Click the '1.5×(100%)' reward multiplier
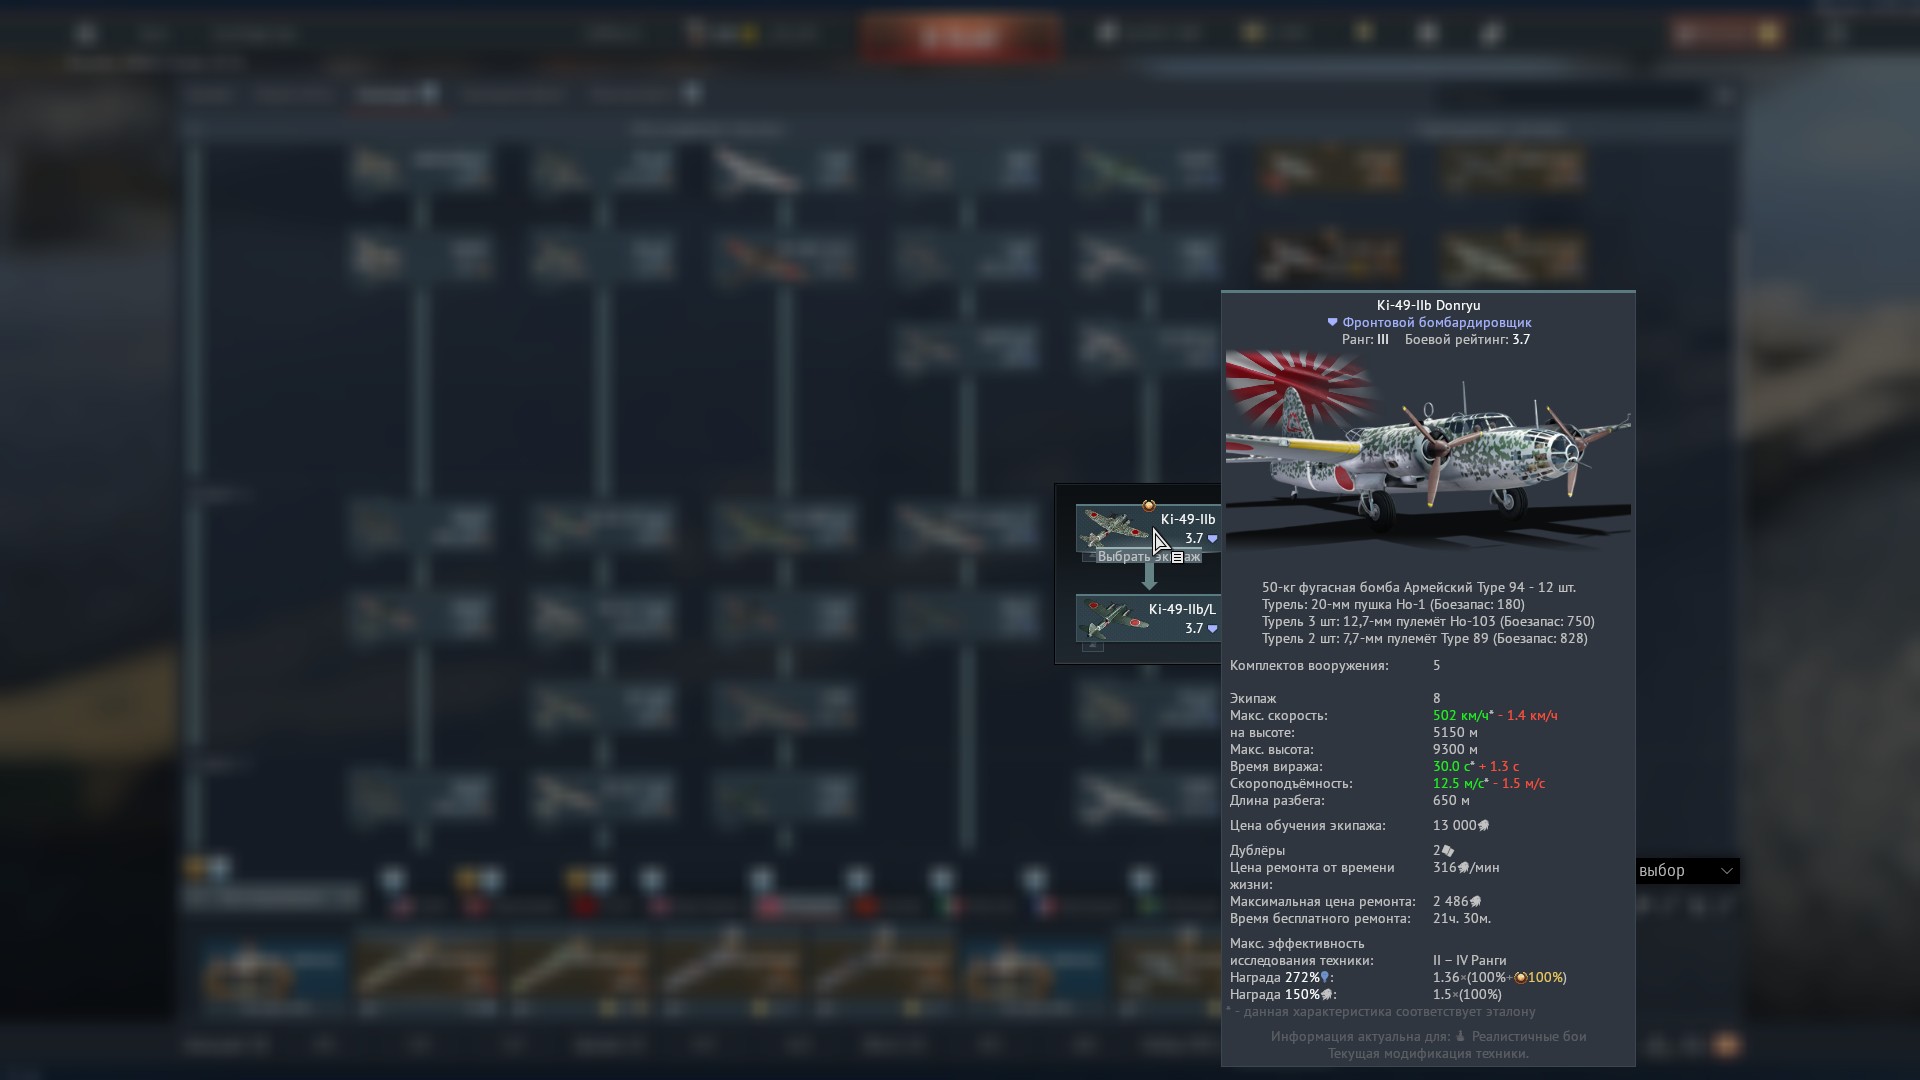This screenshot has height=1080, width=1920. point(1467,994)
